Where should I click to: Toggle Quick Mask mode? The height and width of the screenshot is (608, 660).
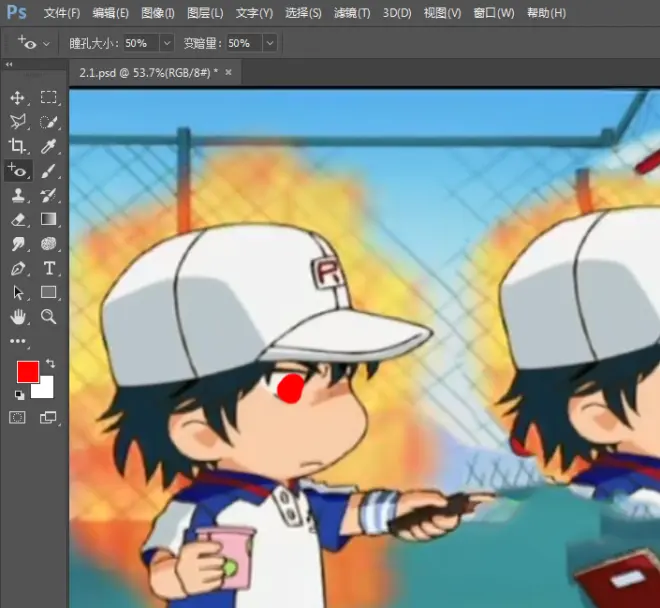tap(17, 417)
